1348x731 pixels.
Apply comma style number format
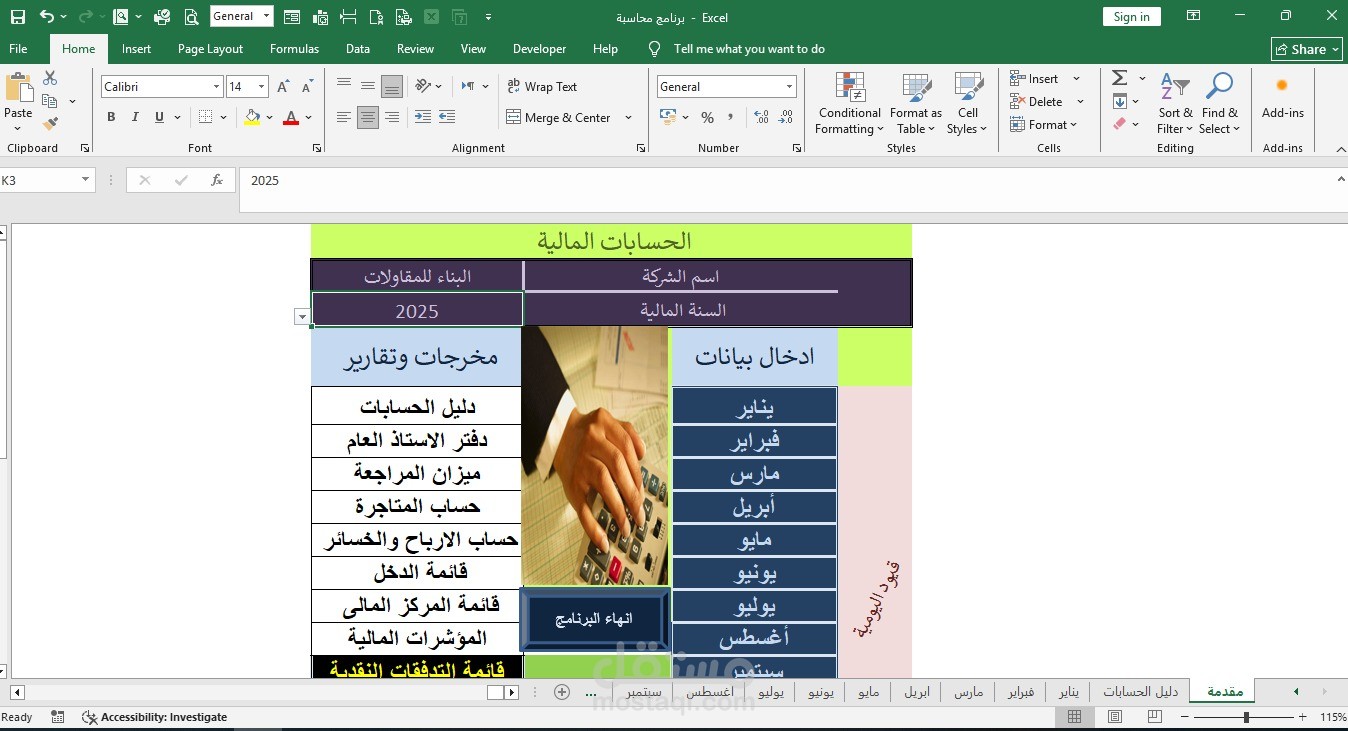pyautogui.click(x=731, y=117)
